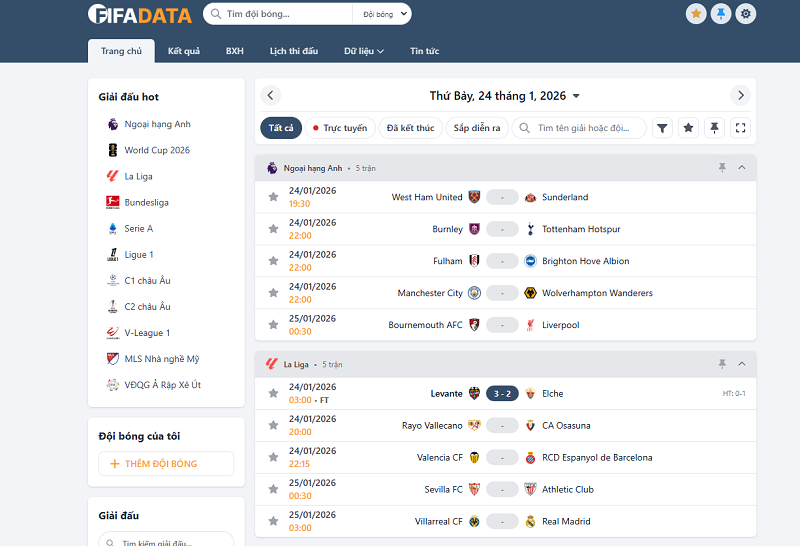Viewport: 800px width, 546px height.
Task: Click the THÊM ĐỘI BÓNG button
Action: point(166,464)
